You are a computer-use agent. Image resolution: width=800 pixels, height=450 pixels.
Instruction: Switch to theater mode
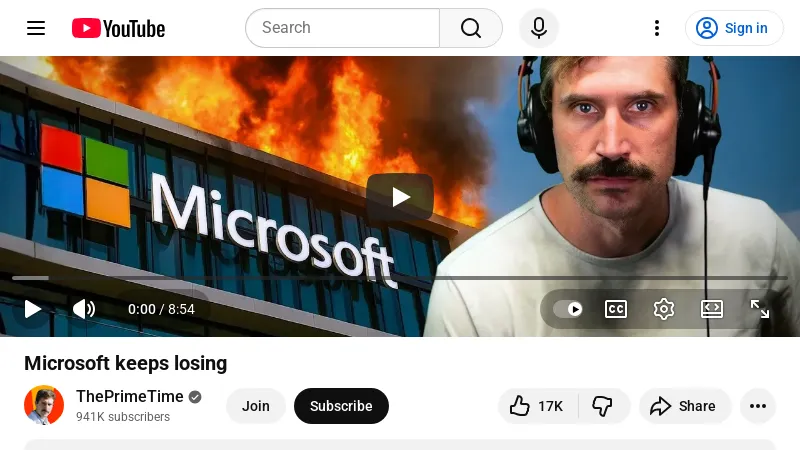click(712, 309)
